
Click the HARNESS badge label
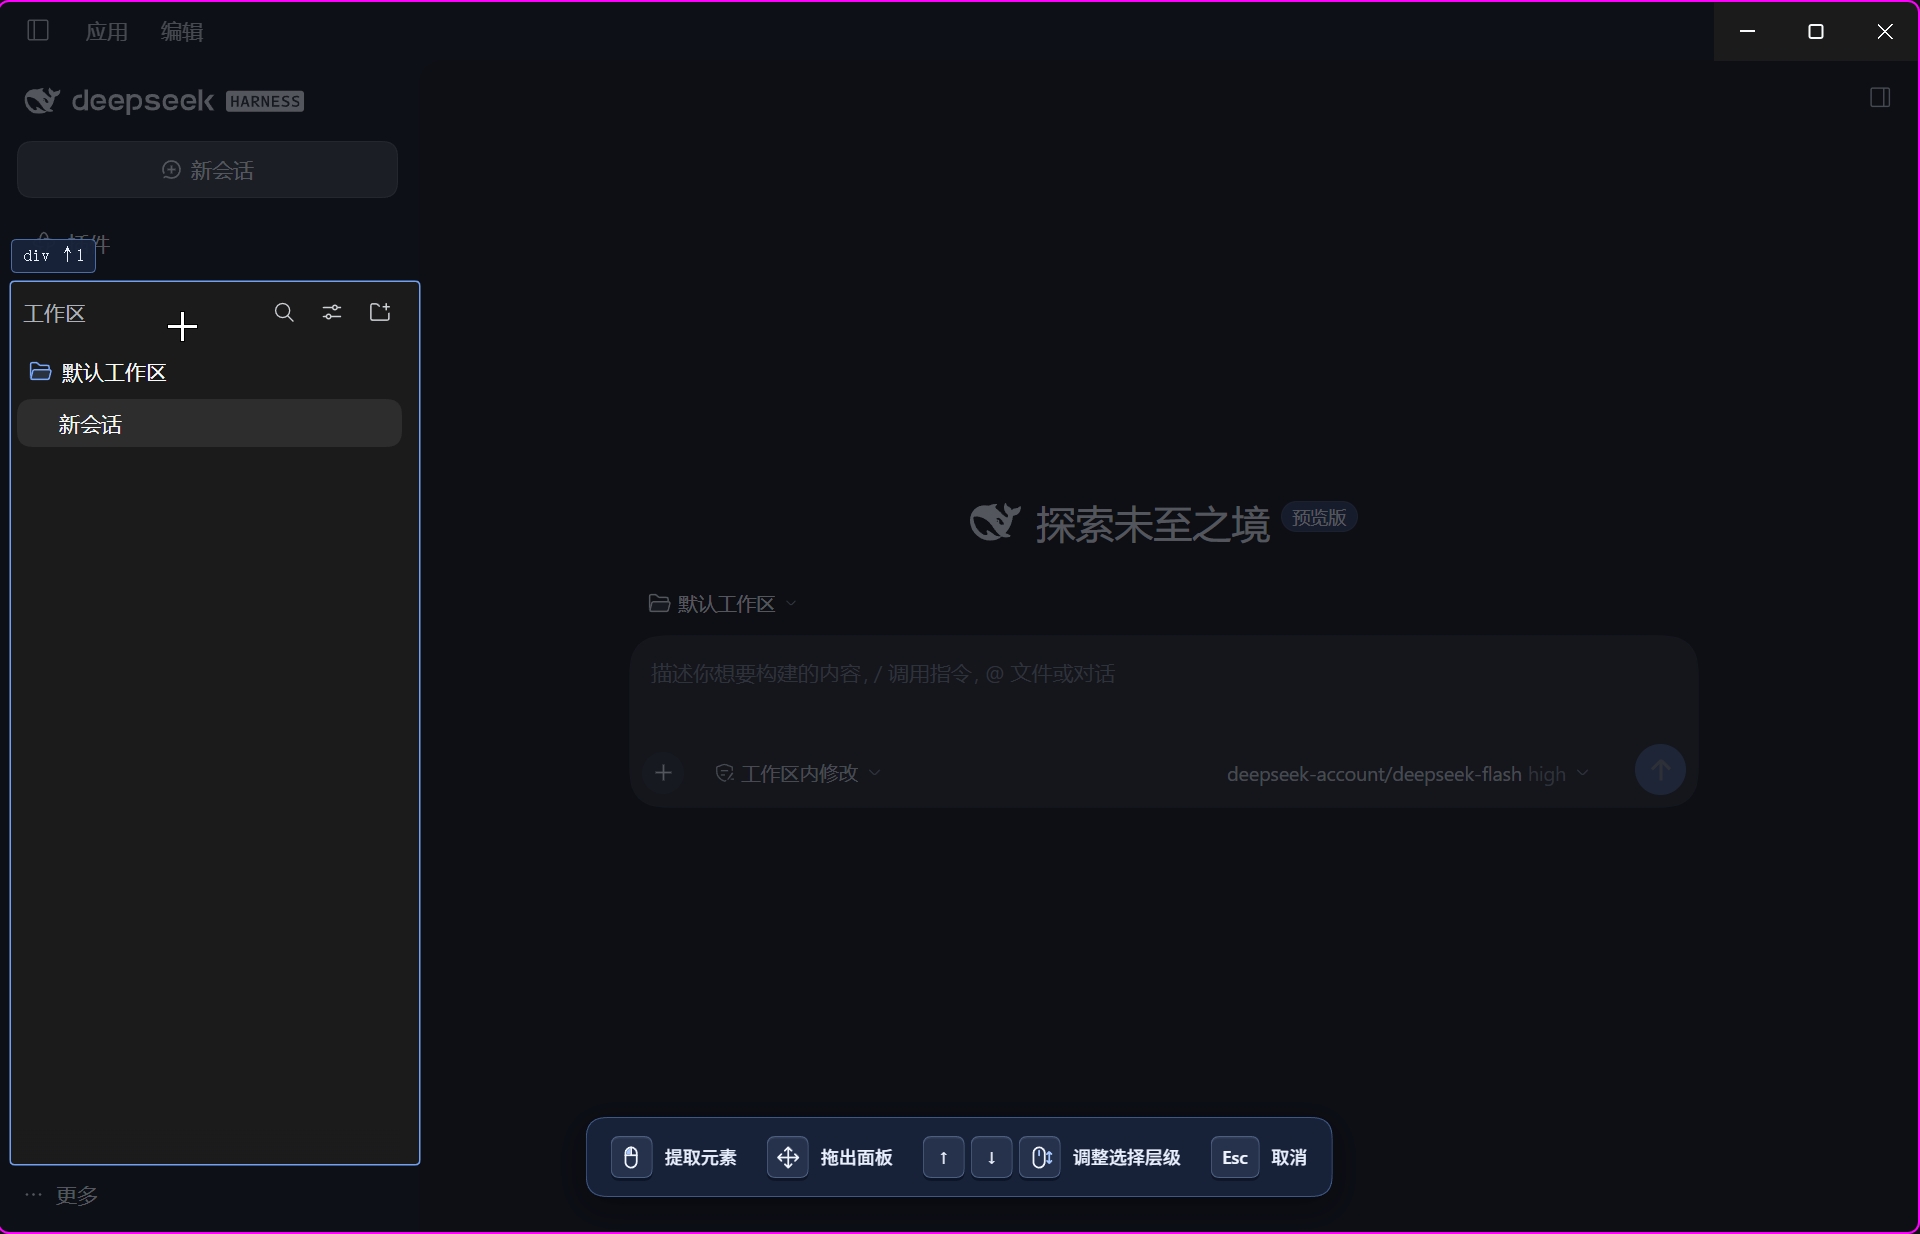[265, 102]
